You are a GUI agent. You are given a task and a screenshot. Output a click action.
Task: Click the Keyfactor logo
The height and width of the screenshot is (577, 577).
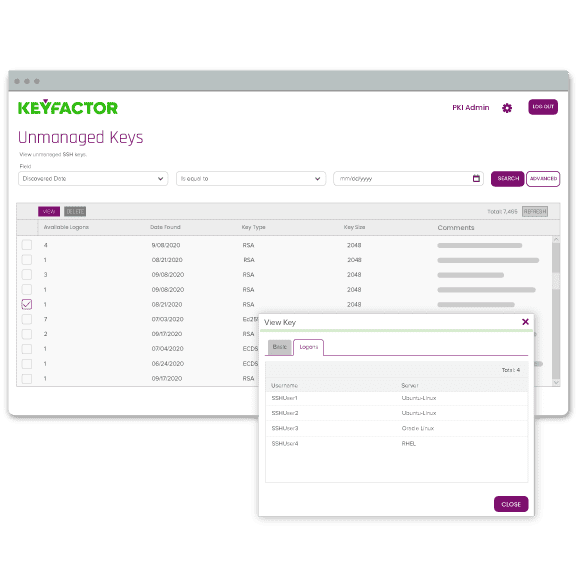[x=68, y=107]
